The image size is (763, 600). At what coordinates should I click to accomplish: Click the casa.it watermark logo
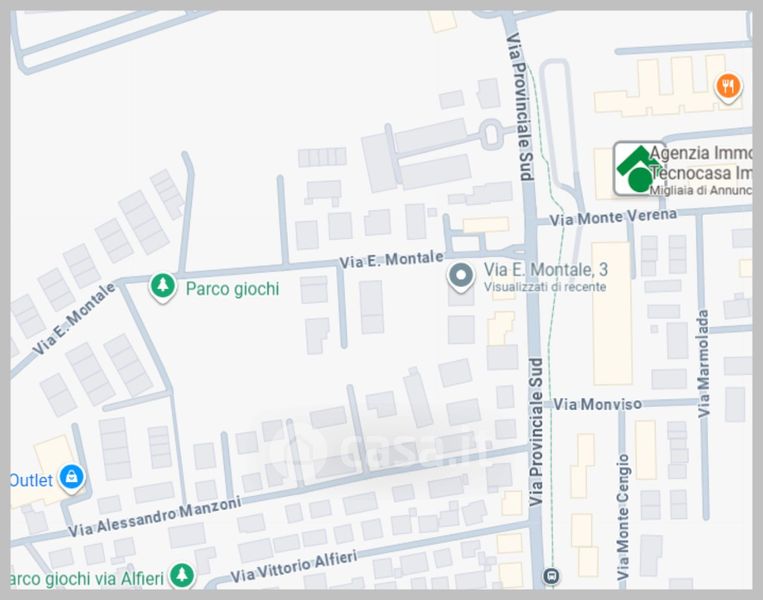coord(380,452)
